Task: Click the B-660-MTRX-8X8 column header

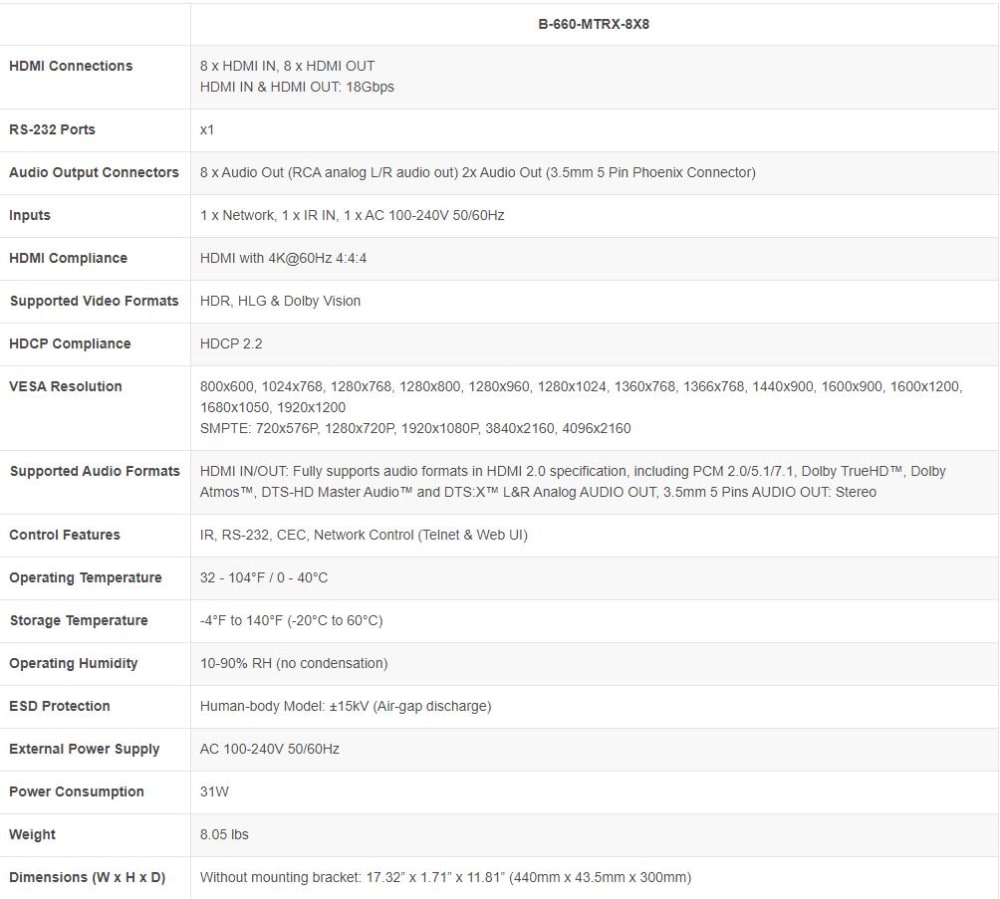Action: click(594, 24)
